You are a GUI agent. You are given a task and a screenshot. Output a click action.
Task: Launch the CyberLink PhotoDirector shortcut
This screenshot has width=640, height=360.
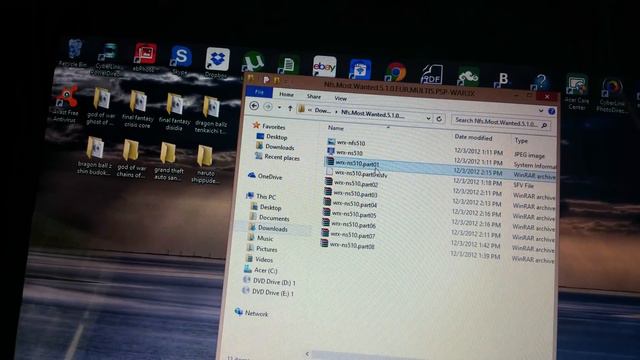coord(611,96)
